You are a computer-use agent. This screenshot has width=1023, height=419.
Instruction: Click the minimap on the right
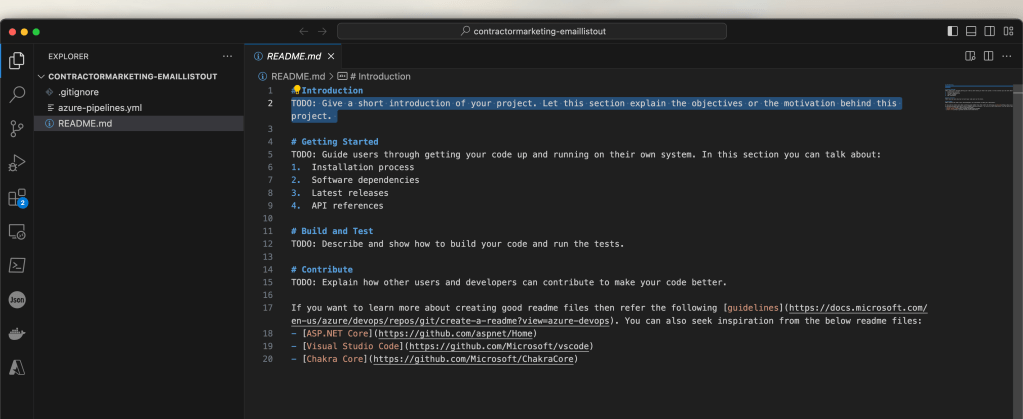[979, 98]
